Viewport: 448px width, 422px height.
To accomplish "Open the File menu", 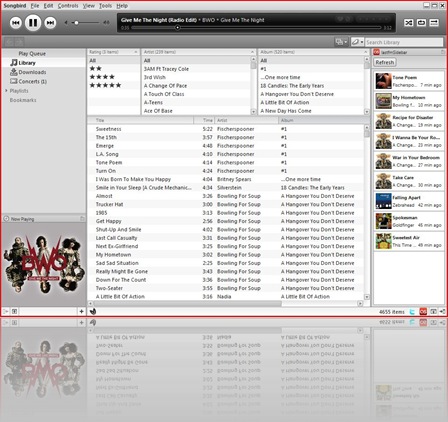I will pyautogui.click(x=35, y=6).
